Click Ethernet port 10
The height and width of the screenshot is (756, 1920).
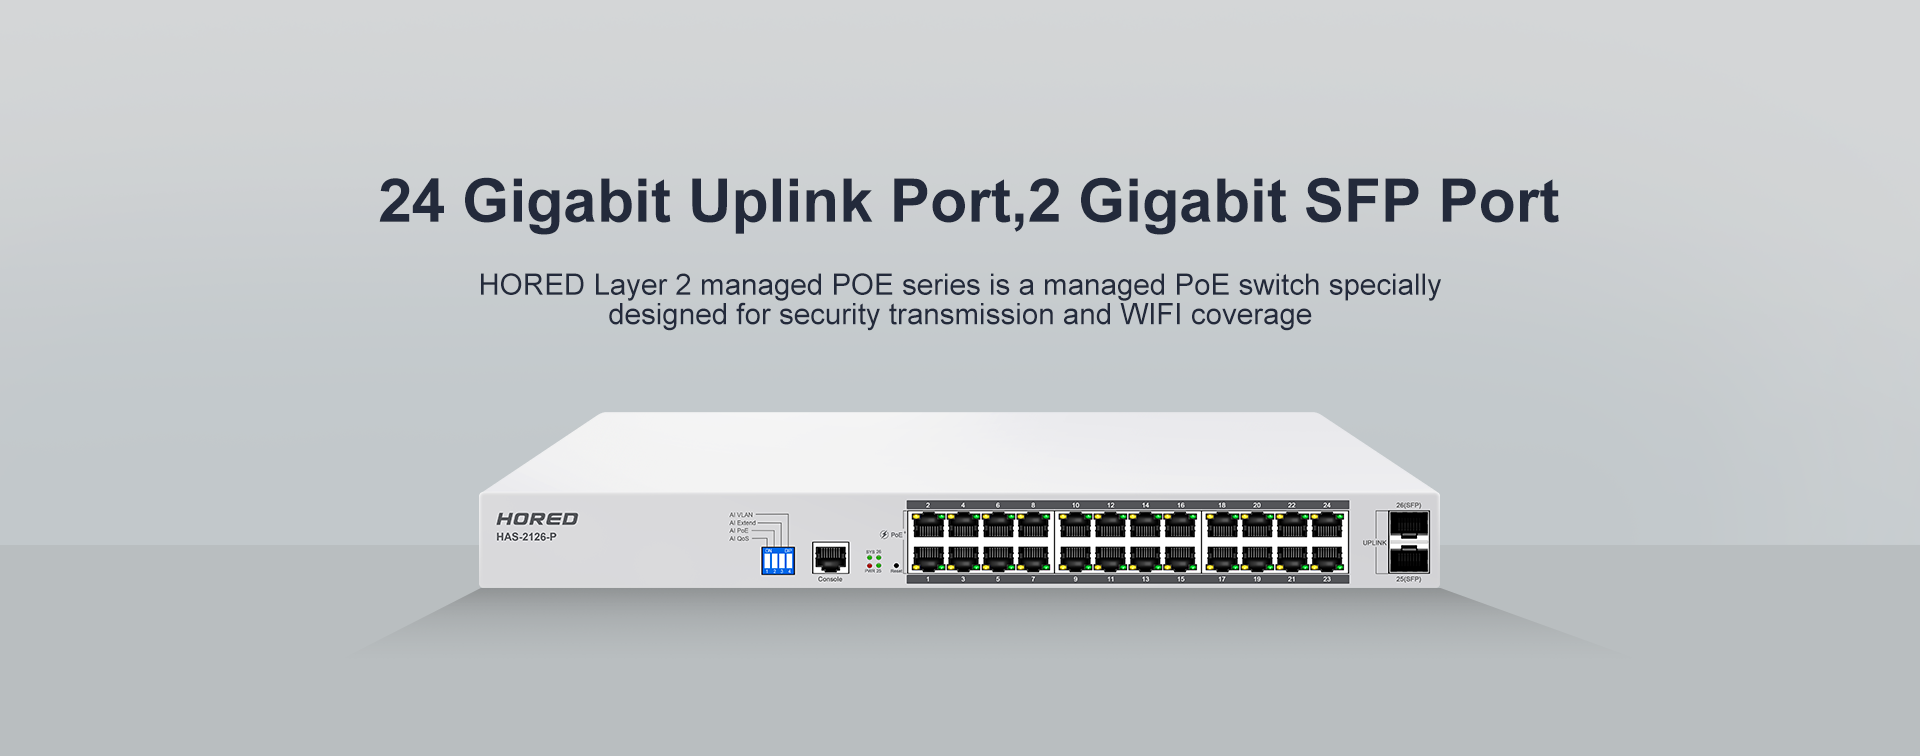click(x=1076, y=526)
